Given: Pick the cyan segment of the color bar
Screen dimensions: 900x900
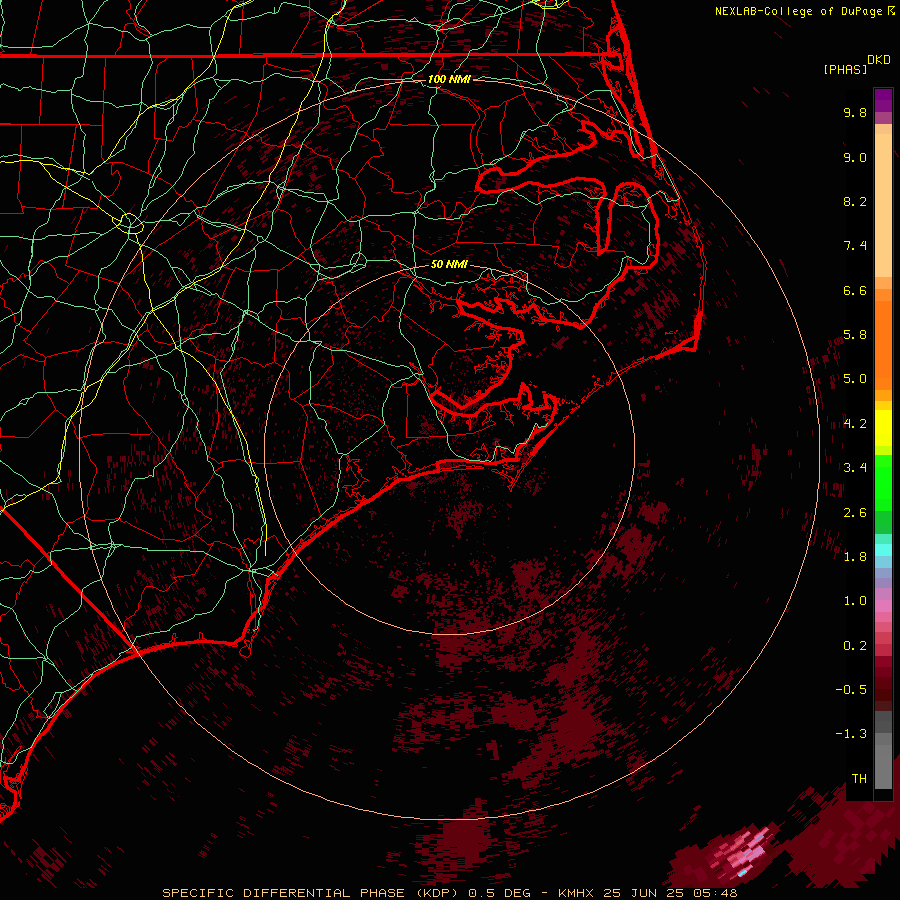Looking at the screenshot, I should coord(883,550).
